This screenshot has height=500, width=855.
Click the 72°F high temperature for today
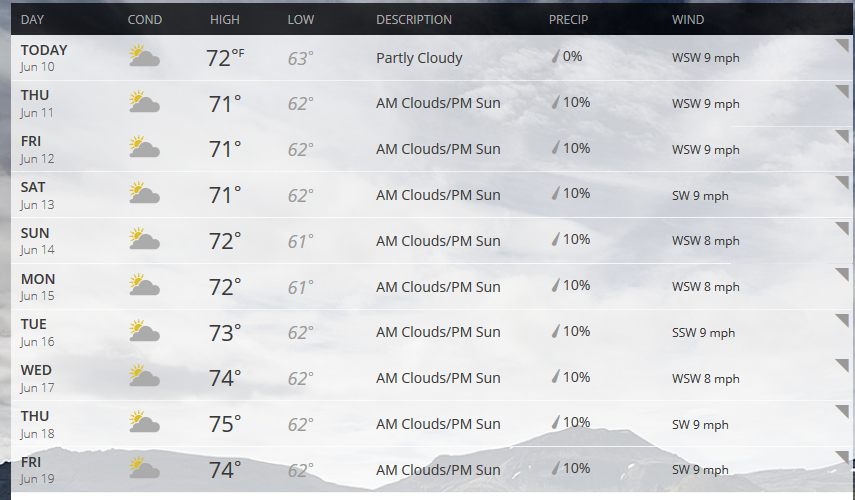(225, 58)
